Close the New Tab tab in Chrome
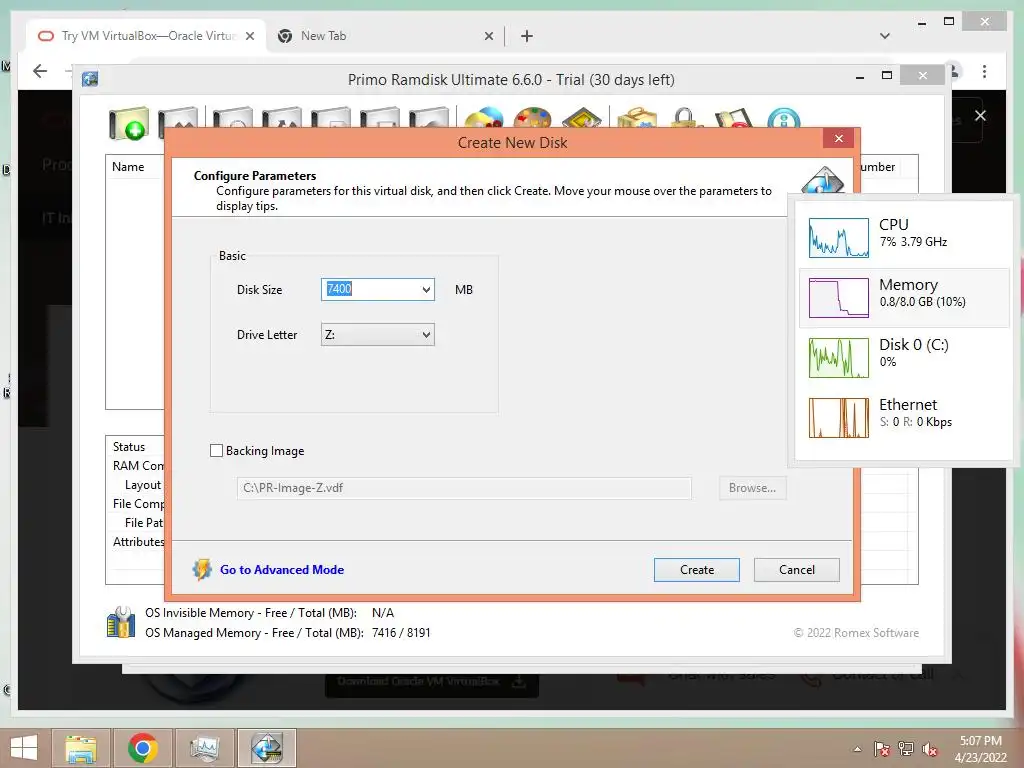 coord(488,36)
